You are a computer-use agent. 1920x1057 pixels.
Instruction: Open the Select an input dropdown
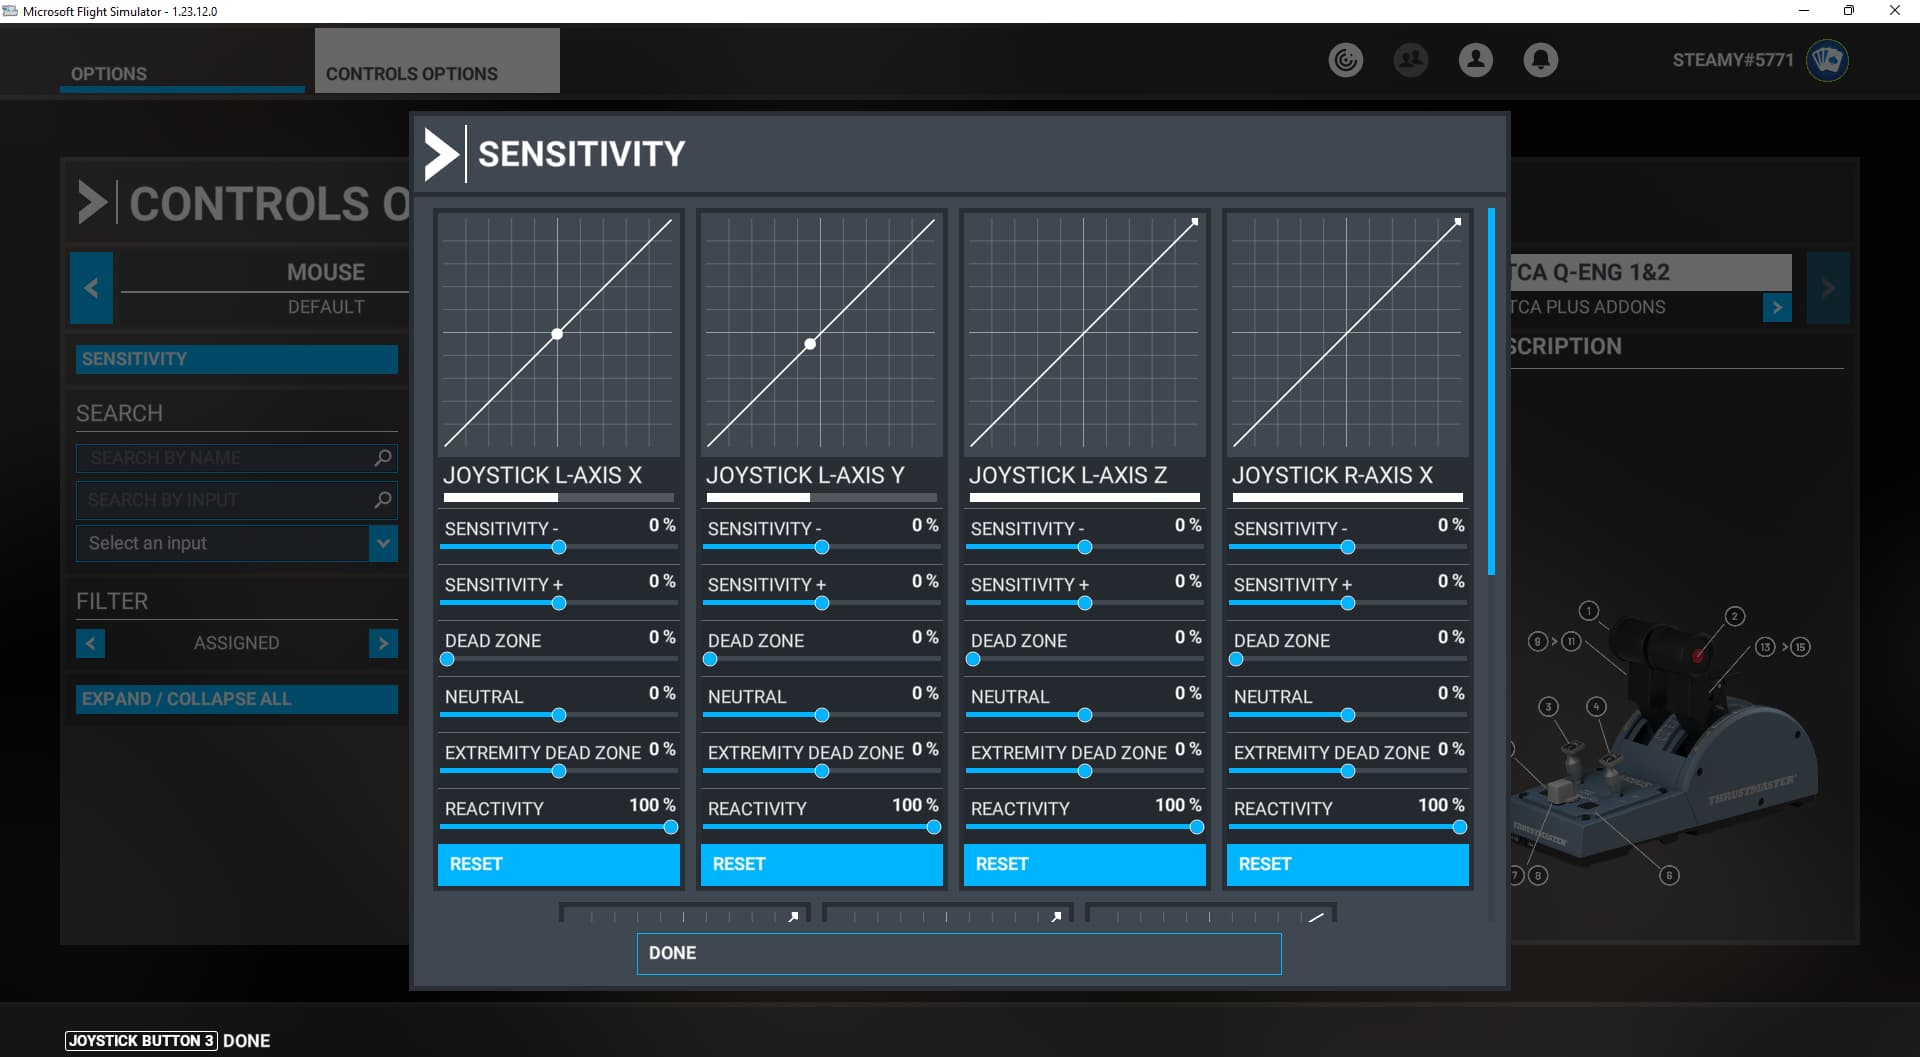(x=237, y=543)
